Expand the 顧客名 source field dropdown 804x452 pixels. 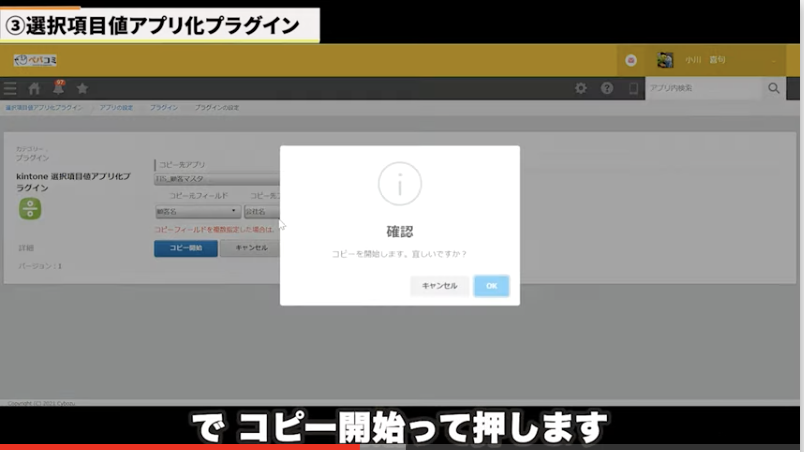pyautogui.click(x=197, y=212)
